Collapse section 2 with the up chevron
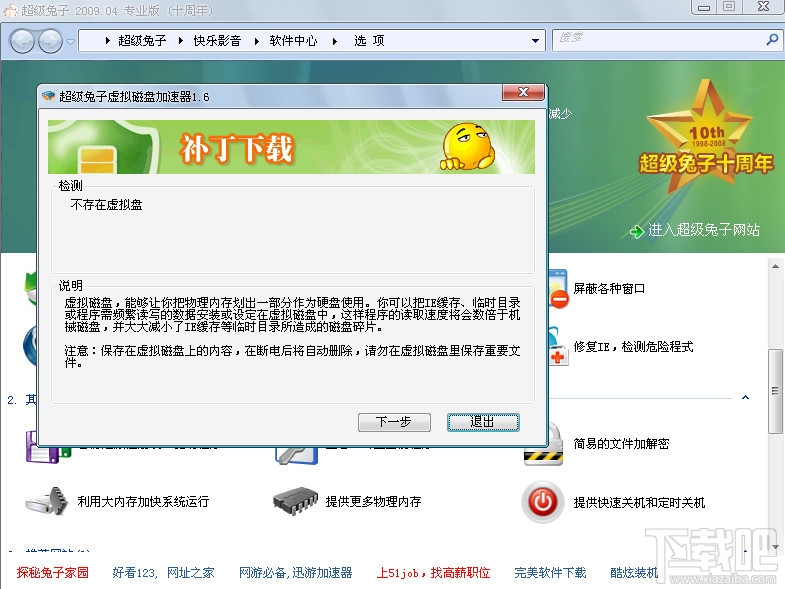785x589 pixels. point(745,397)
